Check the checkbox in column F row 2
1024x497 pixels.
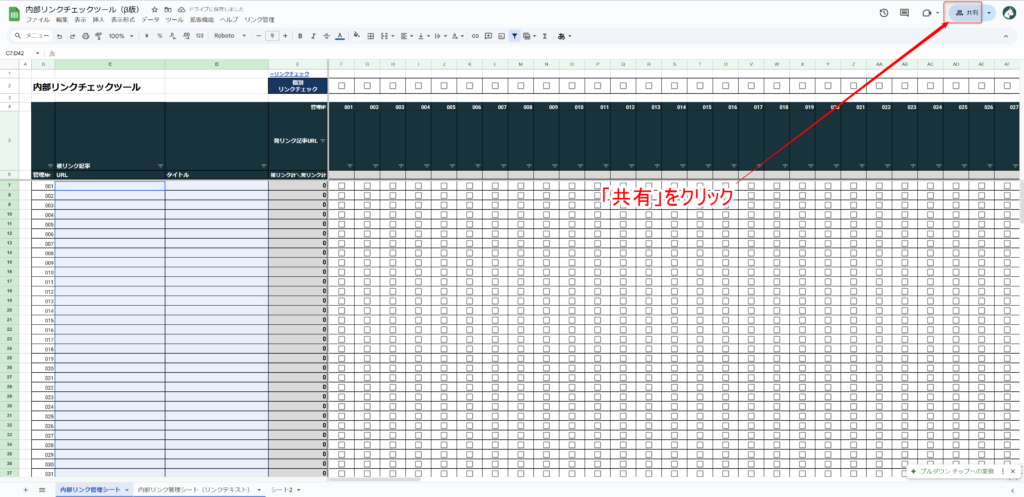[x=342, y=86]
